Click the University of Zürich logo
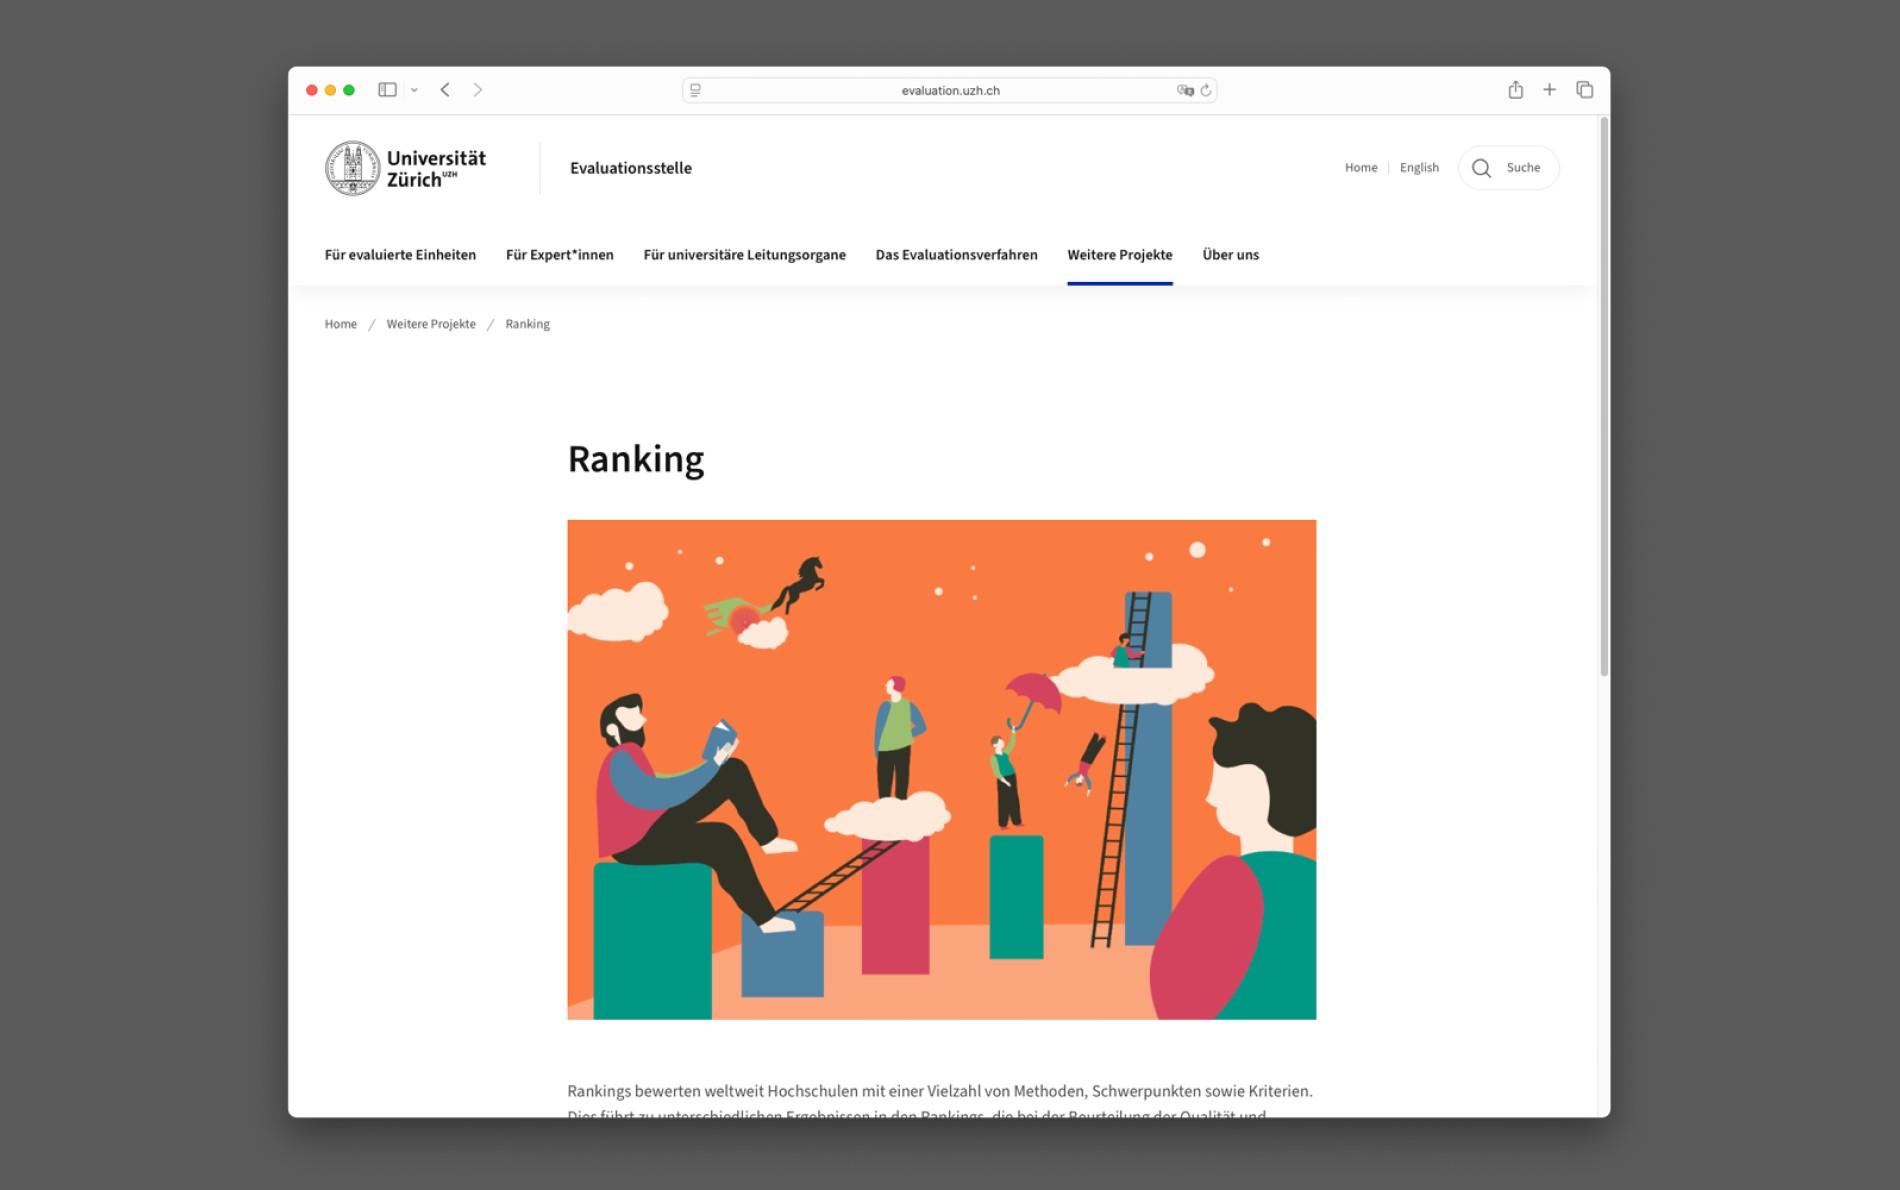 (405, 168)
